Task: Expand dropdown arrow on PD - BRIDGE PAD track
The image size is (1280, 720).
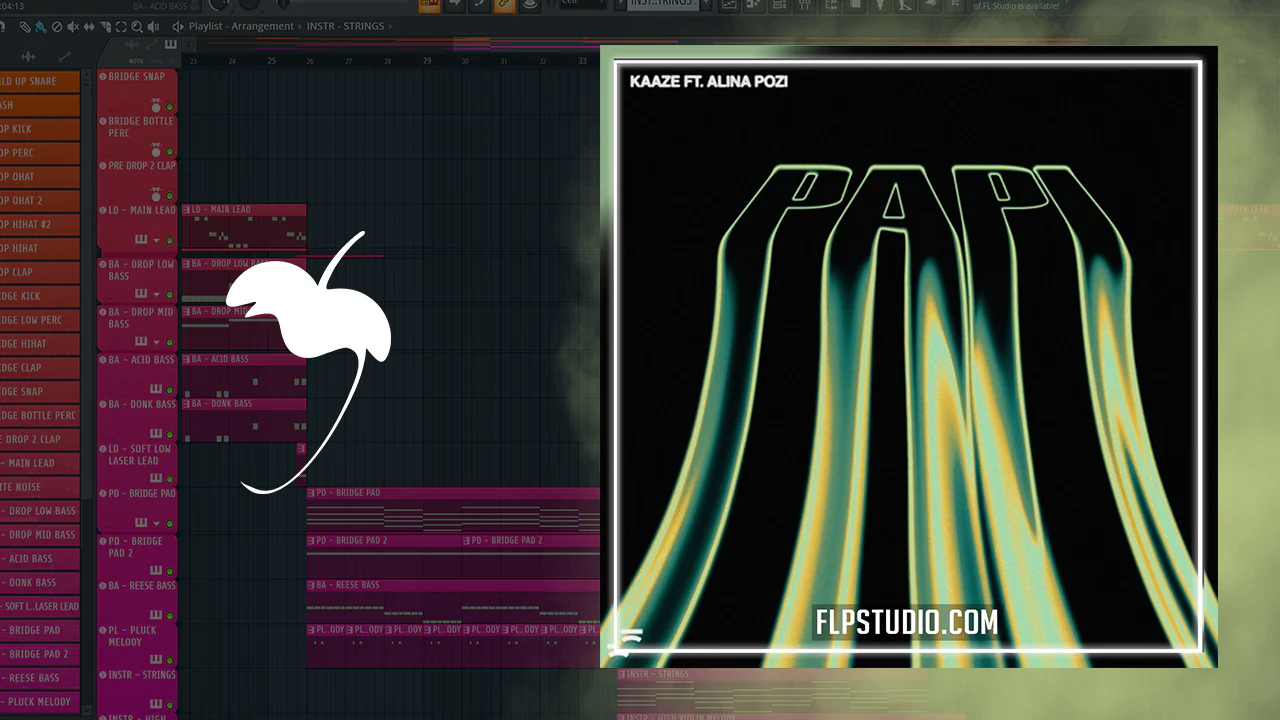Action: point(156,523)
